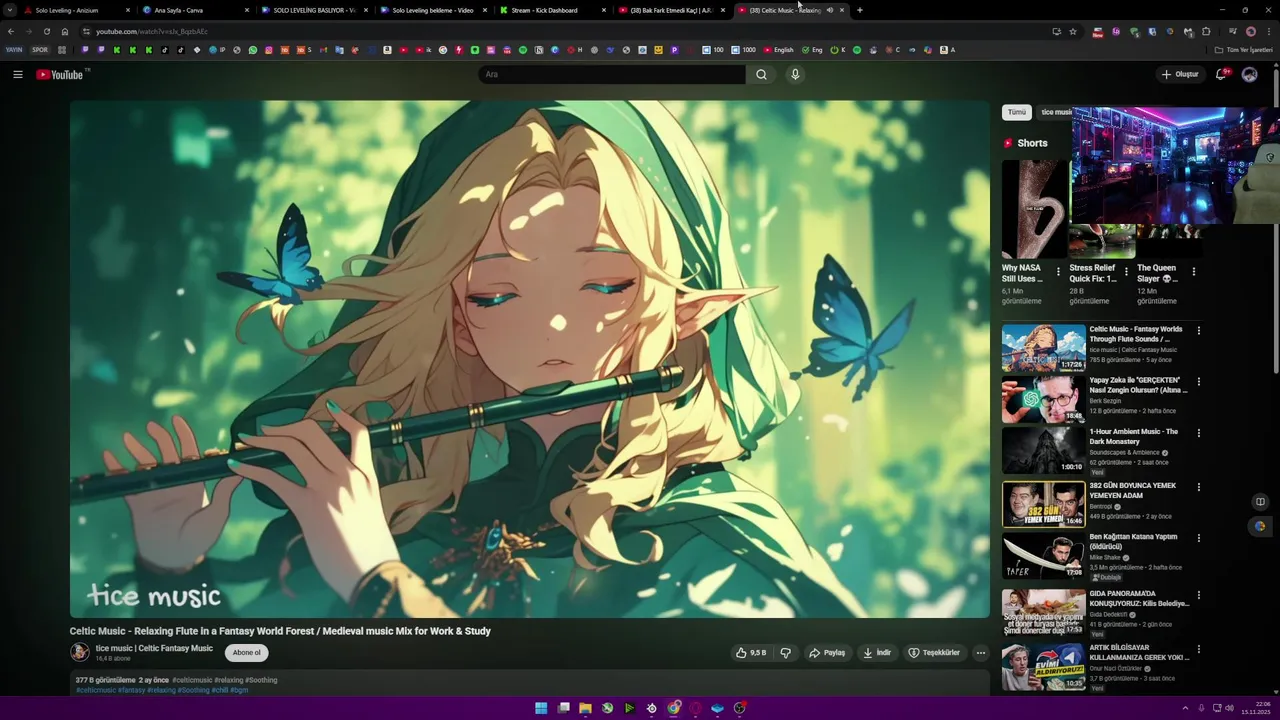Open Why NASA Still Uses short thumbnail

(1034, 209)
